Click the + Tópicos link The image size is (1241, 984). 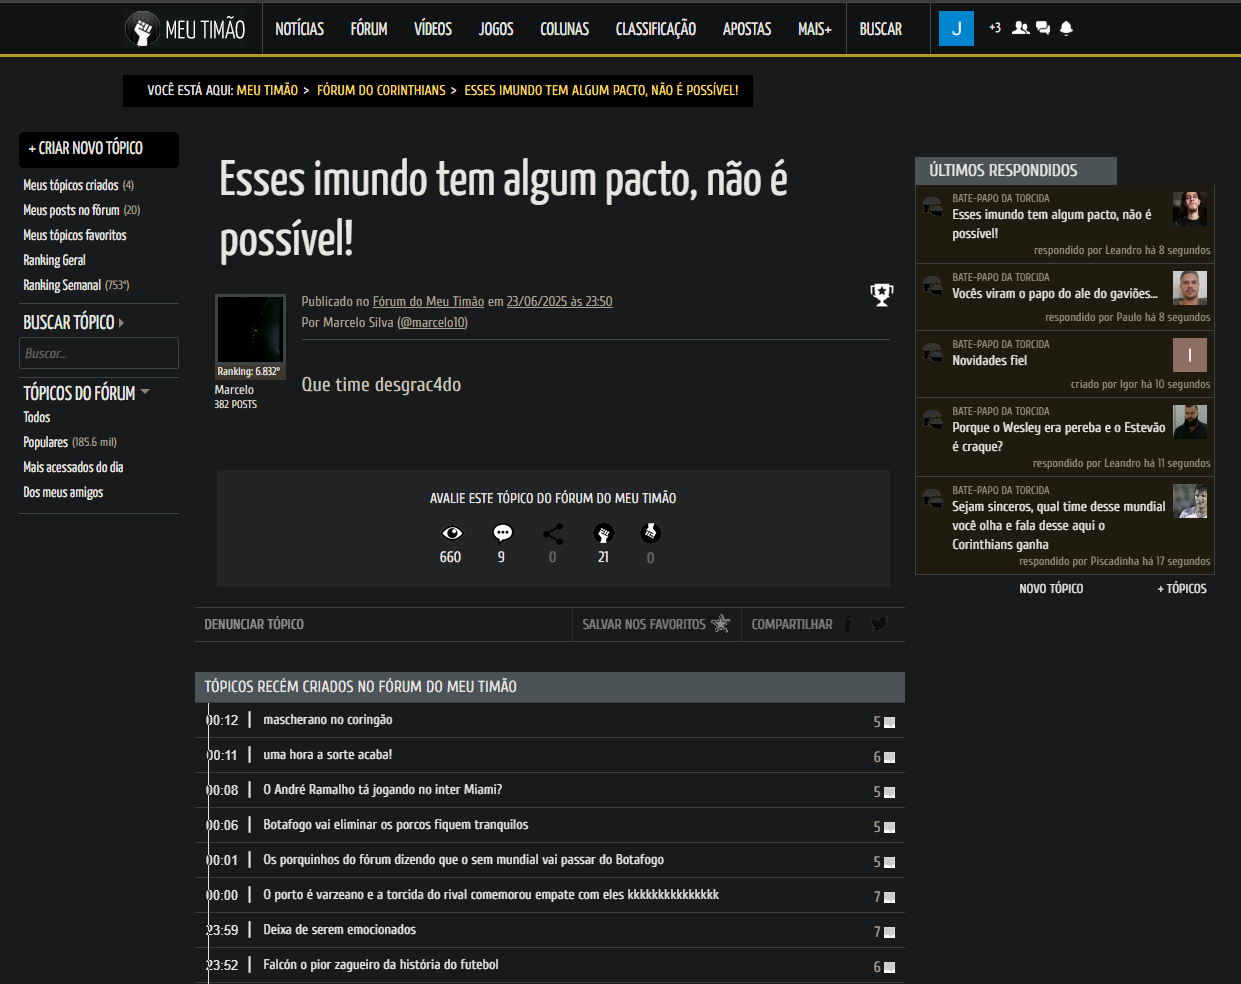[x=1182, y=588]
